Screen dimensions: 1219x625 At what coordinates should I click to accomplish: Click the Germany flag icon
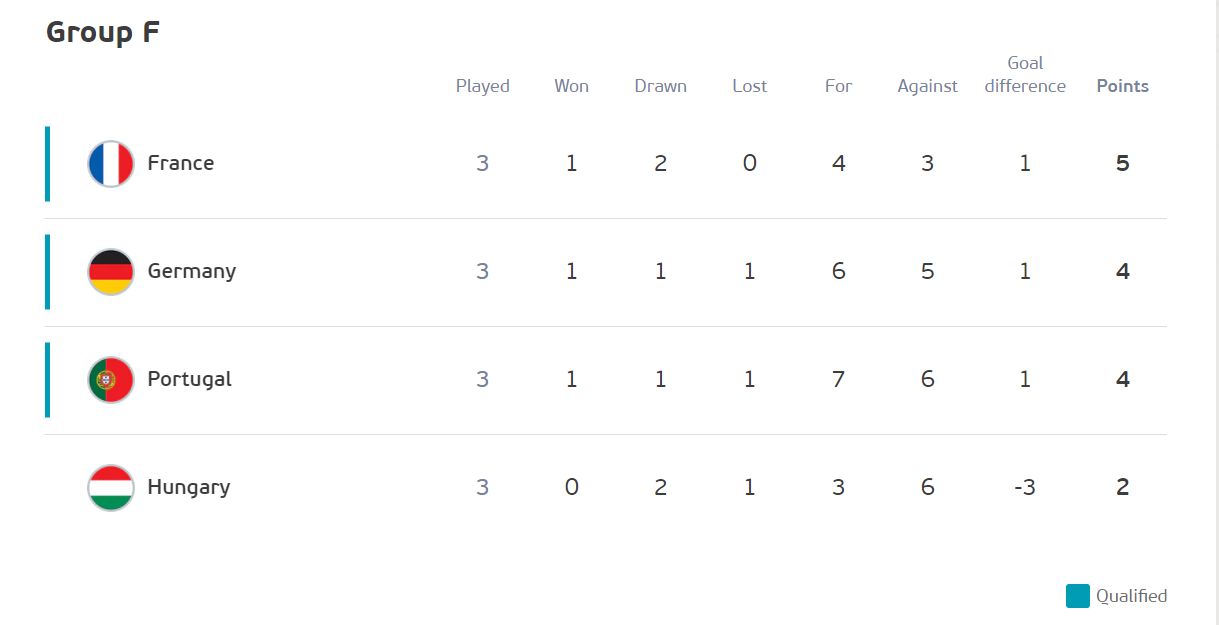click(x=111, y=272)
